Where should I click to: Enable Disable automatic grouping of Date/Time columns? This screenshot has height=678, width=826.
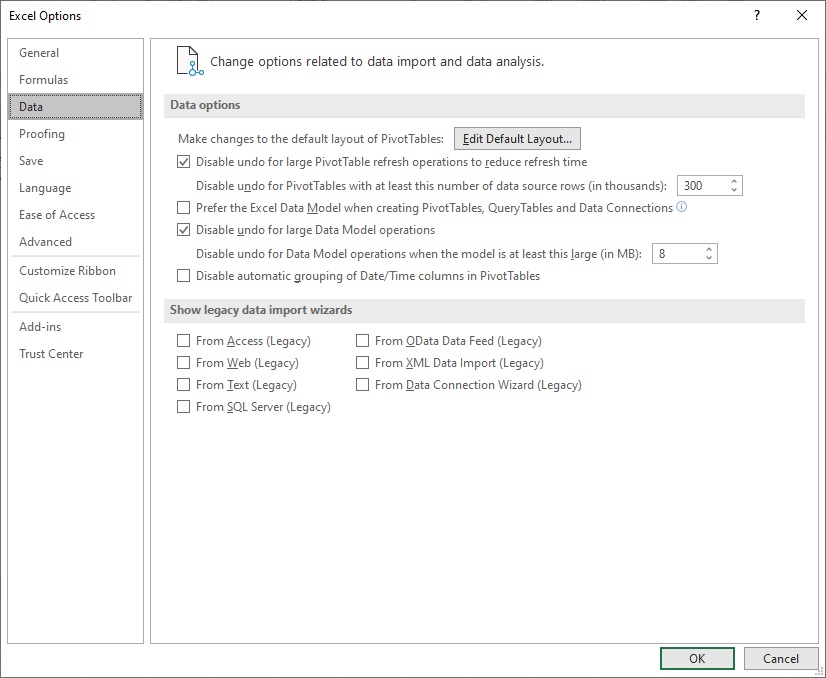183,276
